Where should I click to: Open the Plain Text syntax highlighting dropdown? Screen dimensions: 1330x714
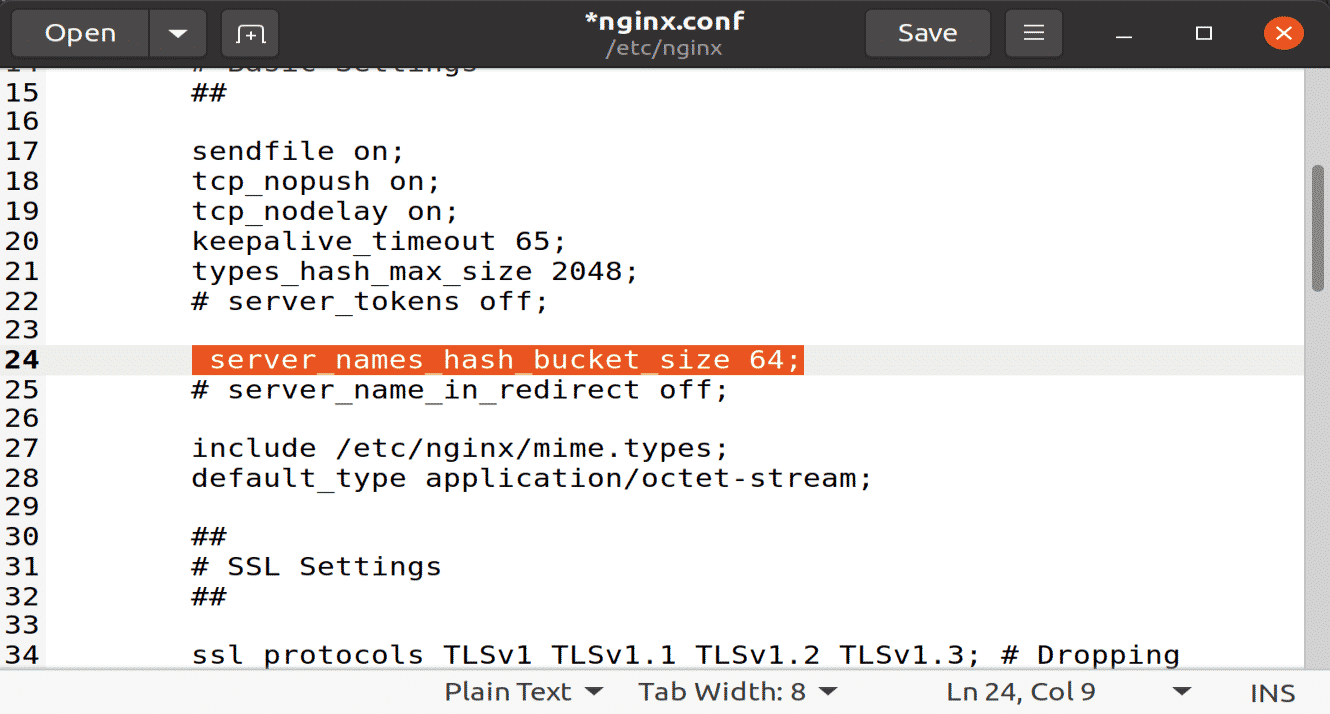521,691
